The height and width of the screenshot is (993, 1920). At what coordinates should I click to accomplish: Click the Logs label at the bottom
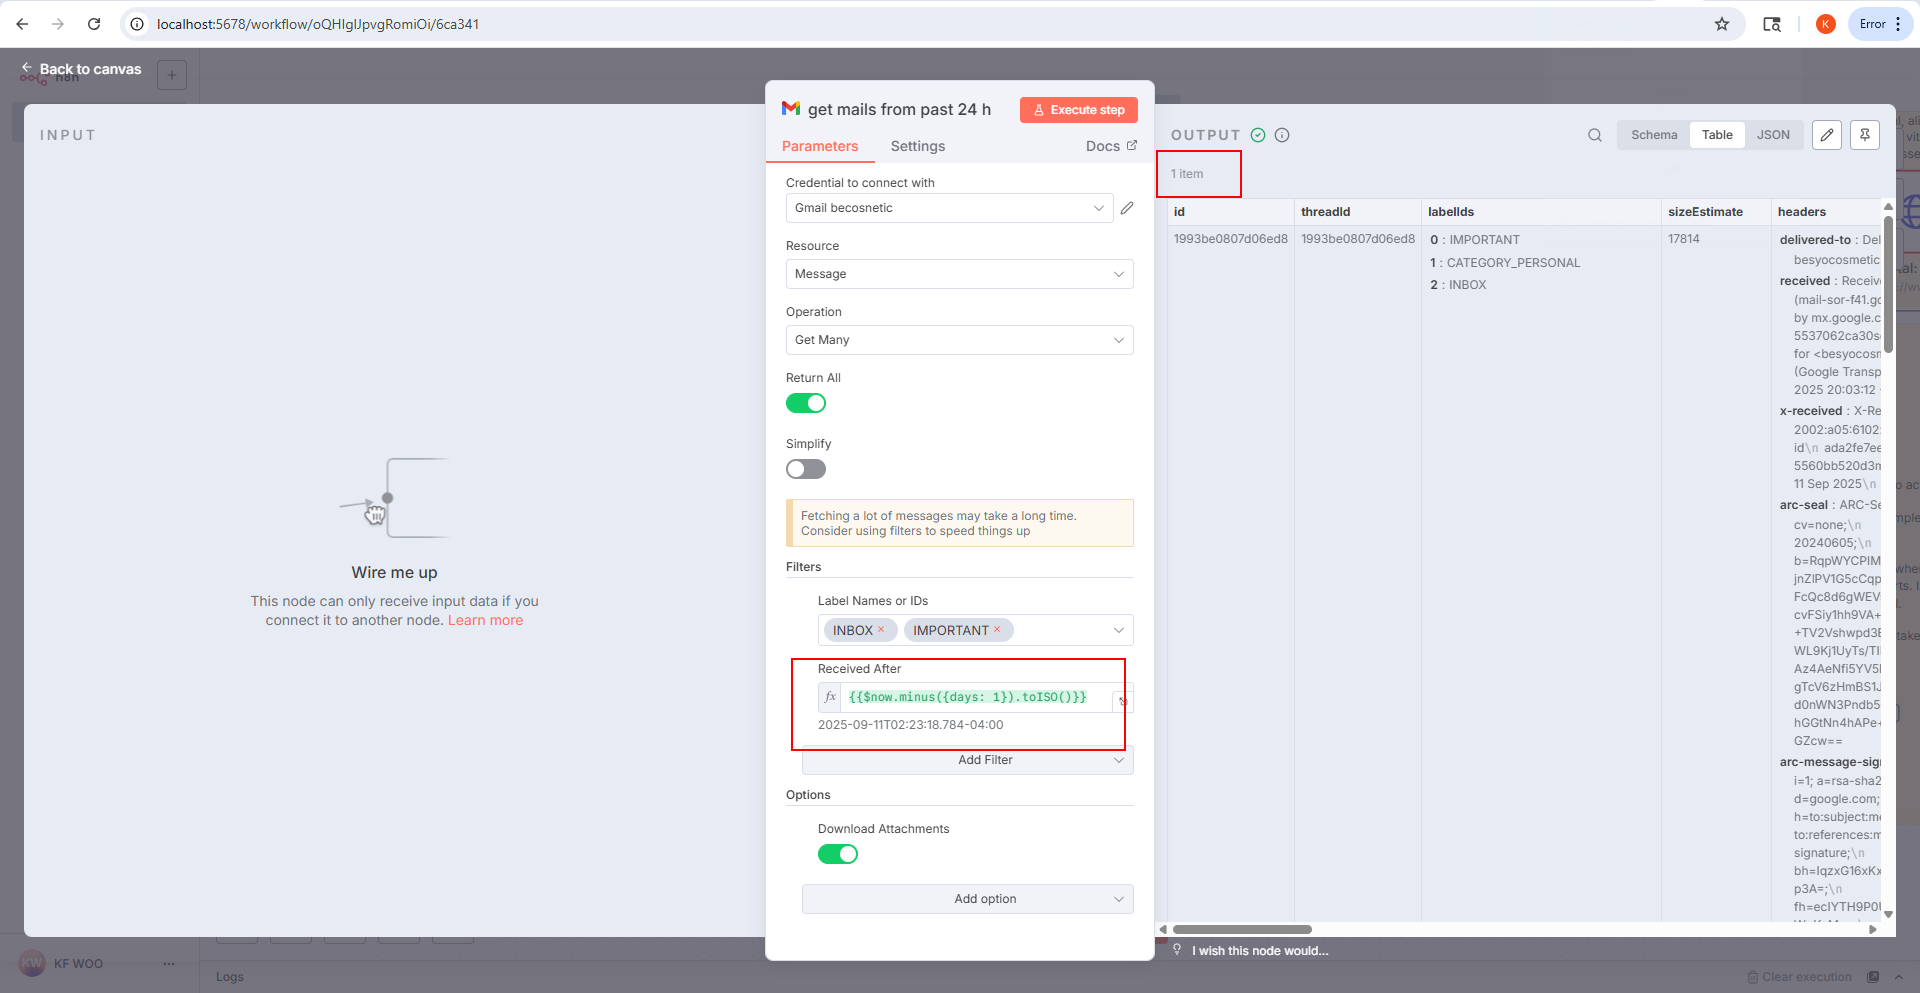230,977
